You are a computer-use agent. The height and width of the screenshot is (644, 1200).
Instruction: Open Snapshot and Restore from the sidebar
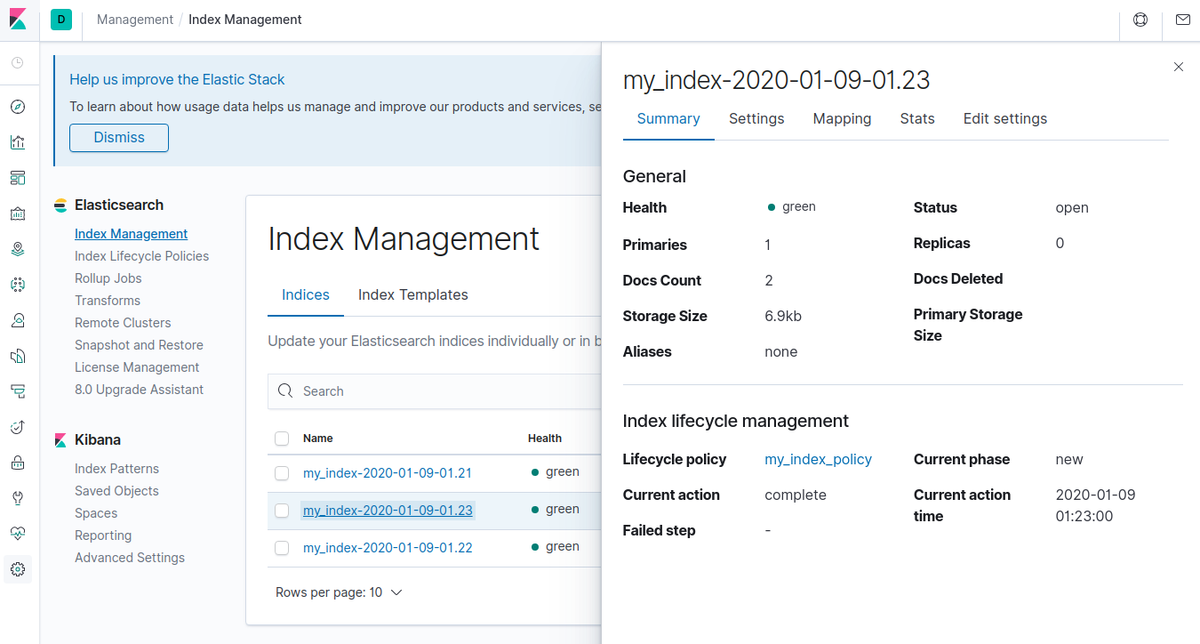(139, 344)
